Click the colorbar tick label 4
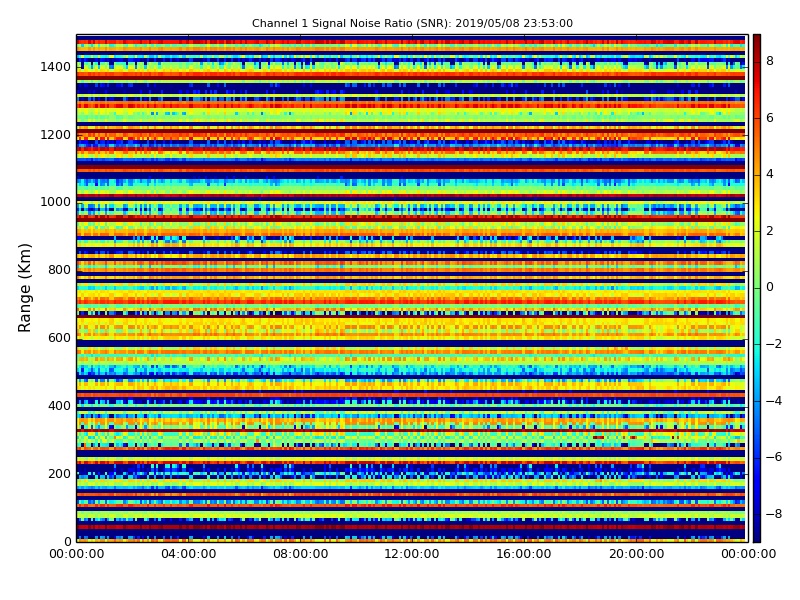800x600 pixels. (770, 174)
